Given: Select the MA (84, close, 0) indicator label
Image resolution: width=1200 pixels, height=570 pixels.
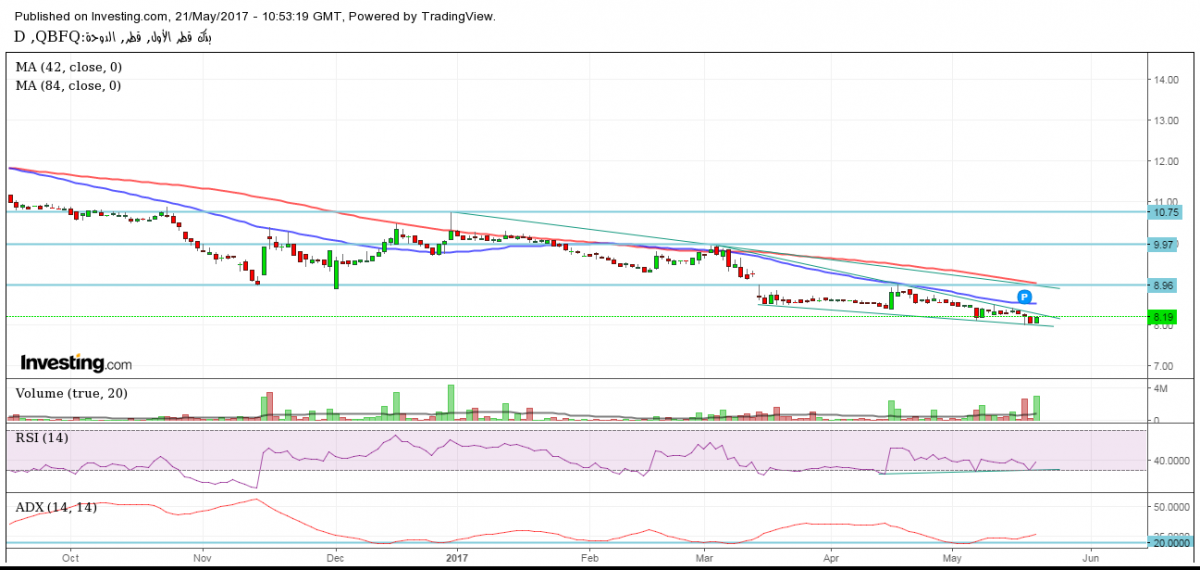Looking at the screenshot, I should pos(69,86).
